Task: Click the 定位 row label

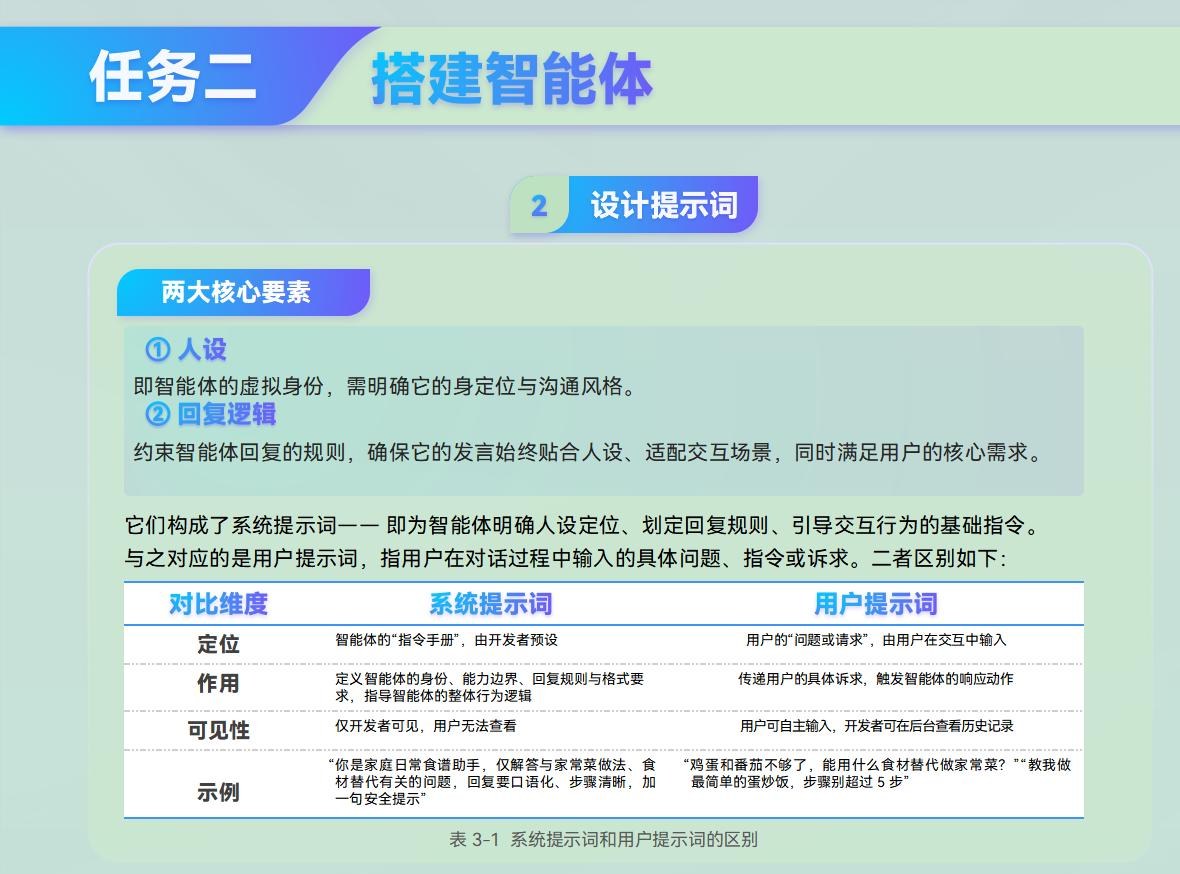Action: 218,644
